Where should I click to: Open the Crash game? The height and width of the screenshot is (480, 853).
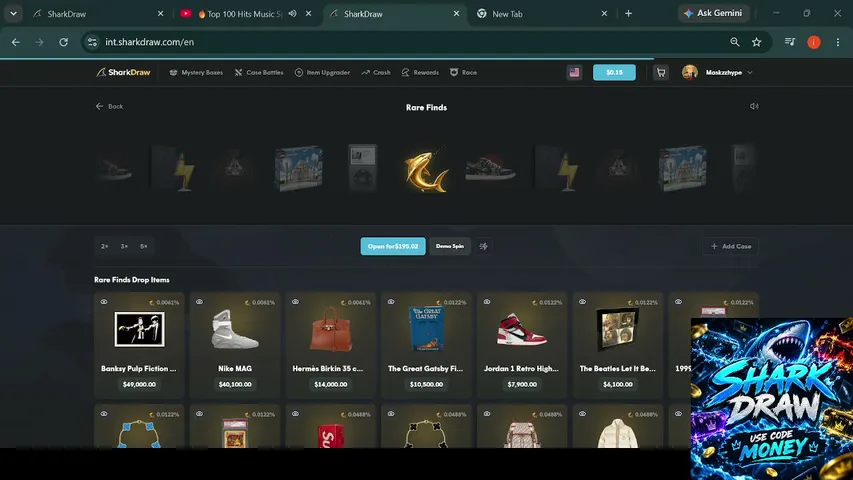(x=376, y=72)
